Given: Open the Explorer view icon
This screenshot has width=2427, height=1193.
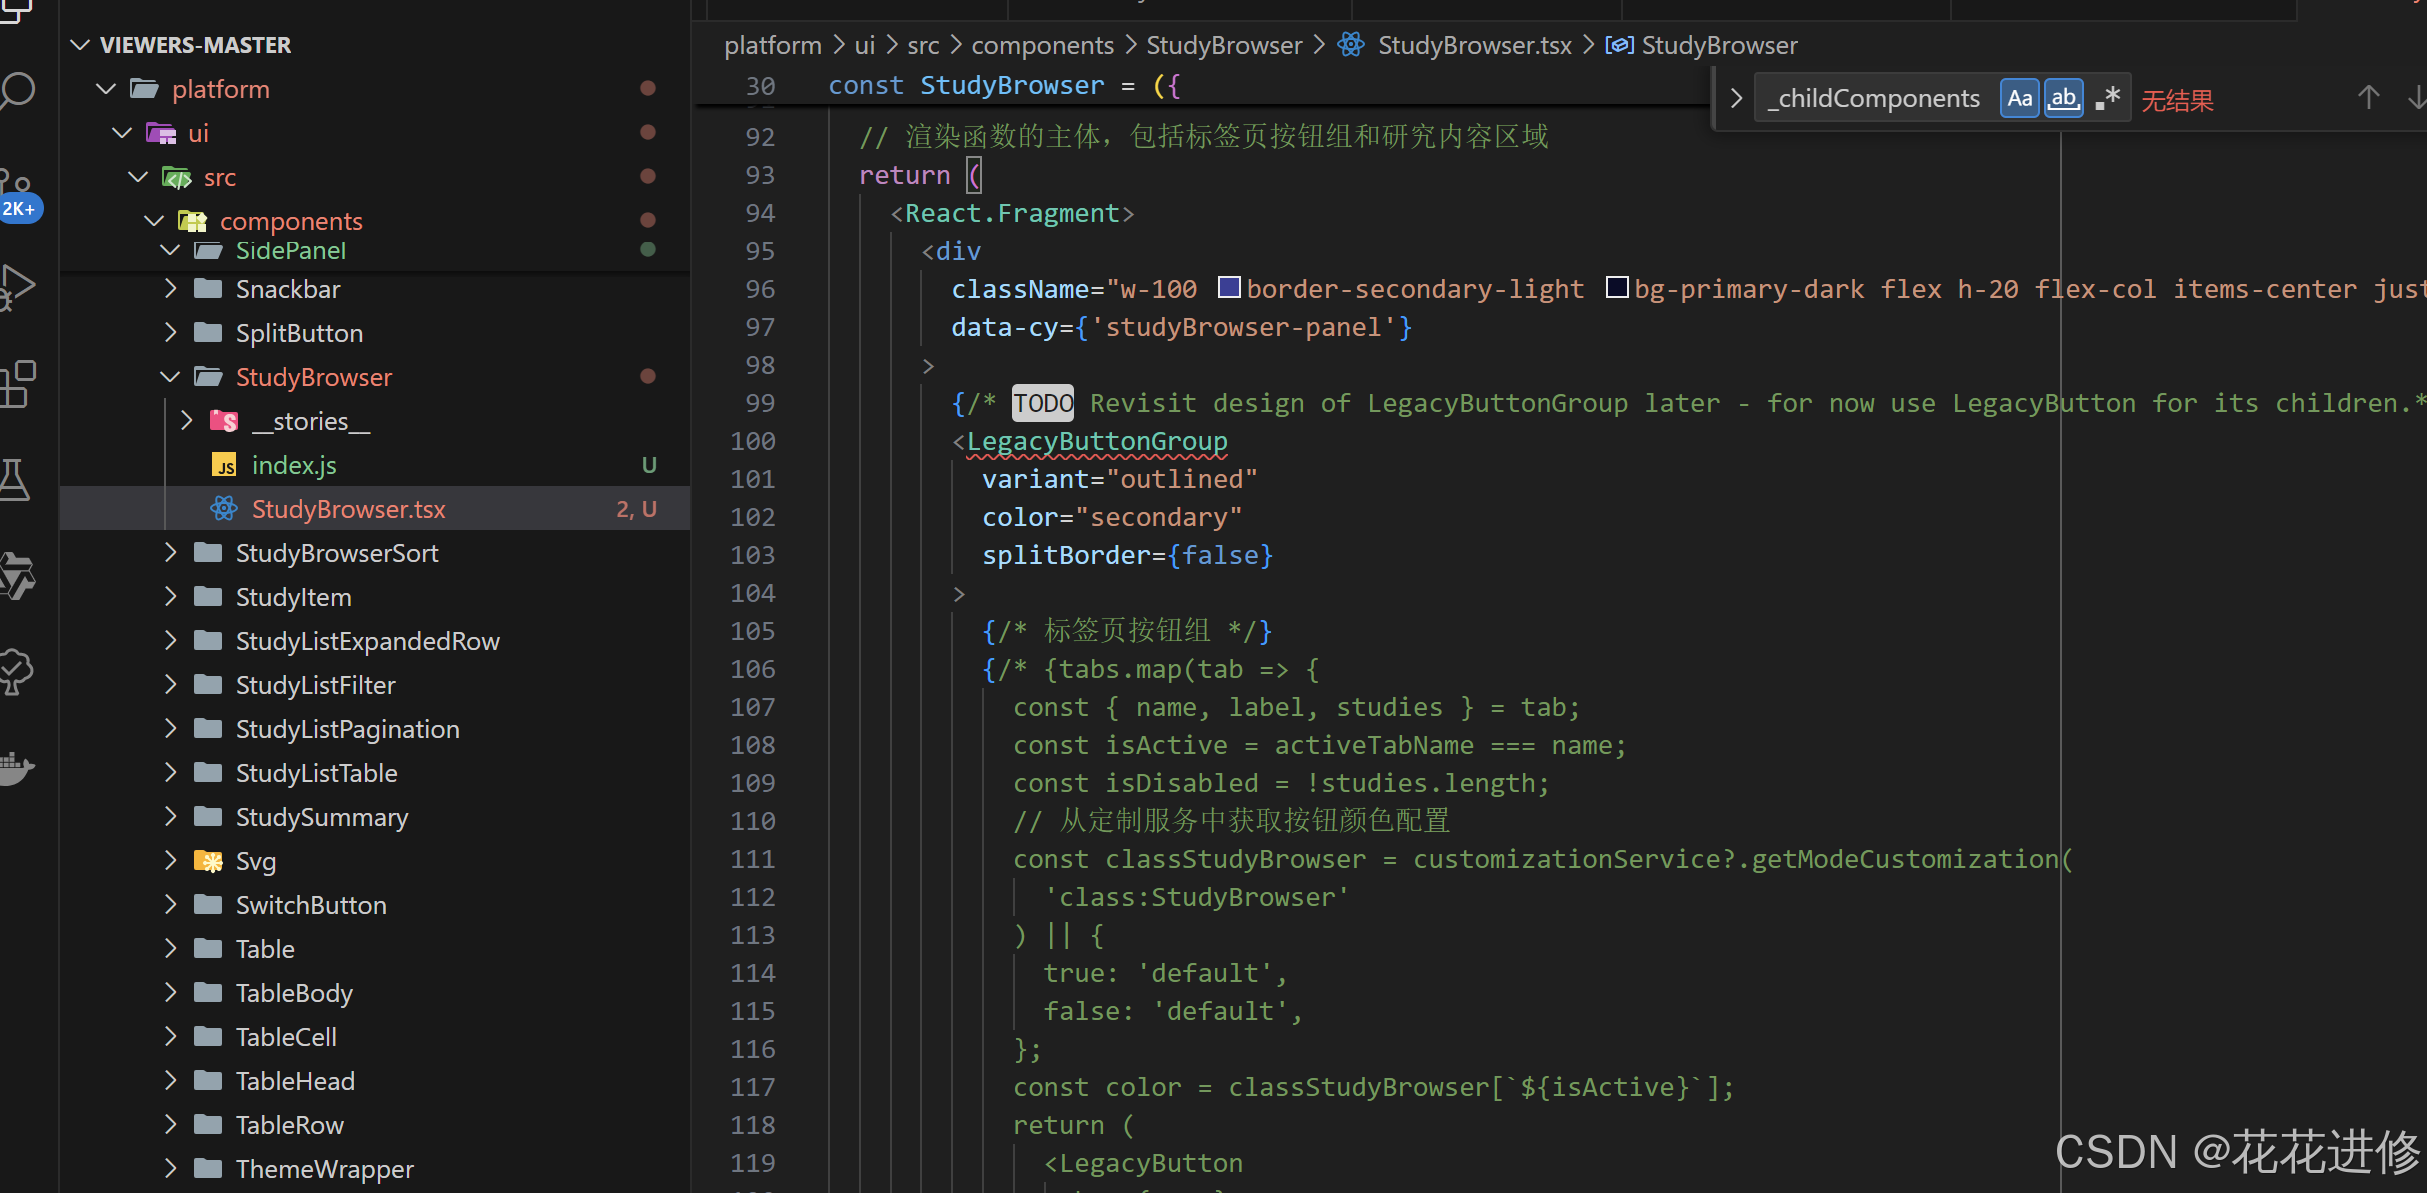Looking at the screenshot, I should (16, 10).
